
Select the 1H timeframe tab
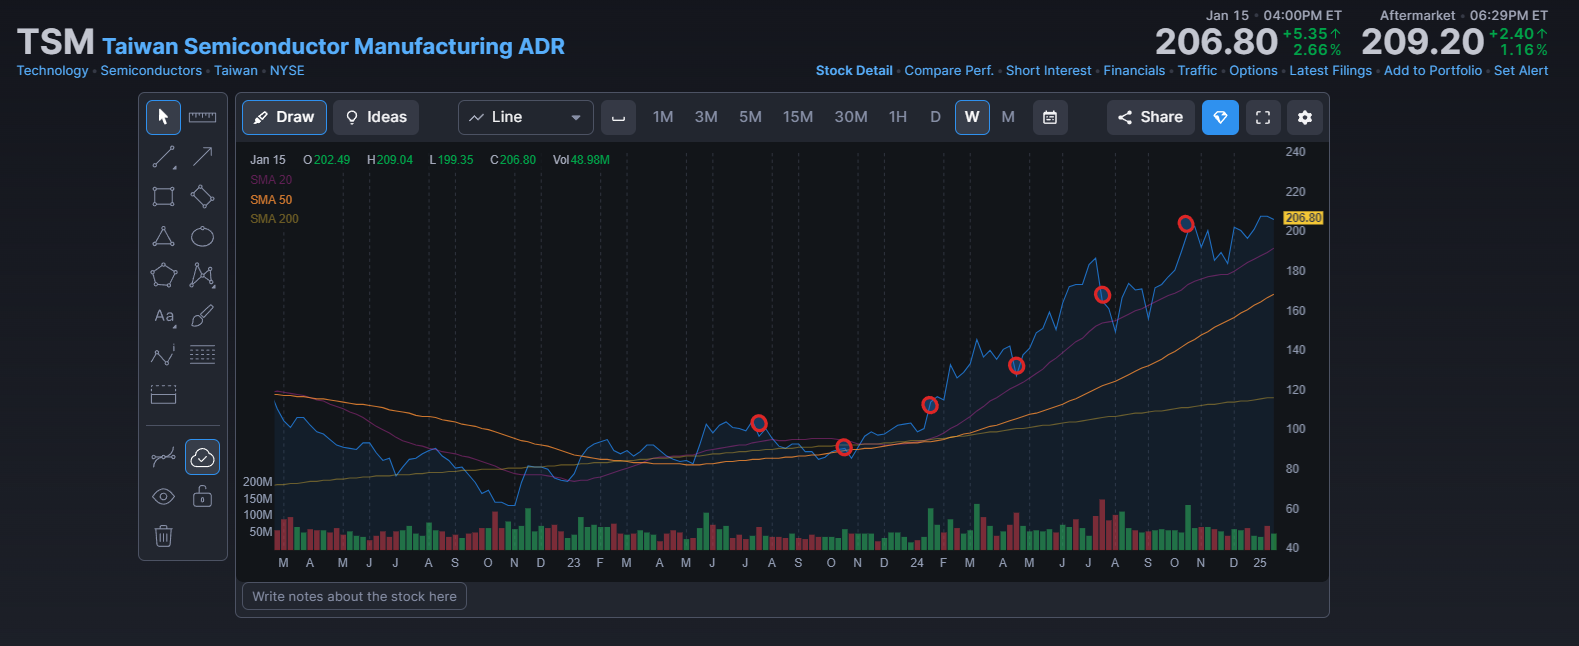[898, 117]
